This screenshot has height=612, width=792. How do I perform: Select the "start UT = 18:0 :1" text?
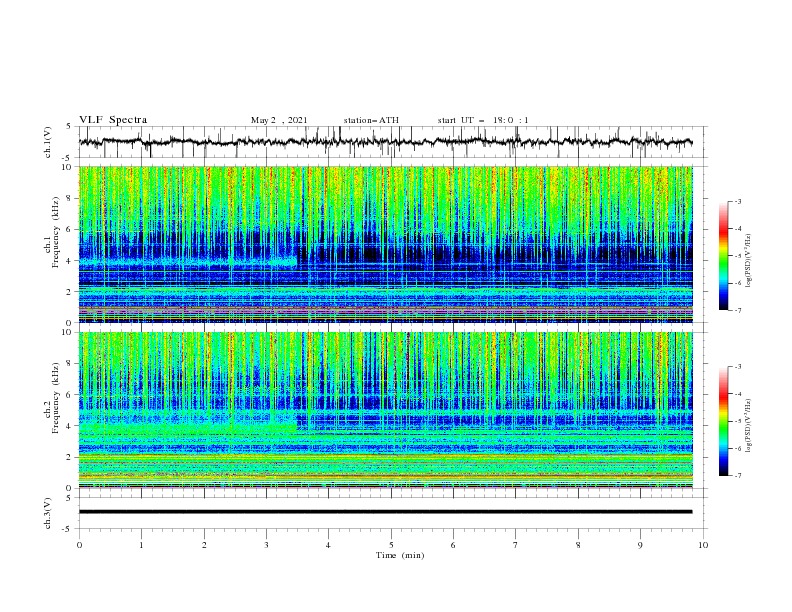click(483, 120)
